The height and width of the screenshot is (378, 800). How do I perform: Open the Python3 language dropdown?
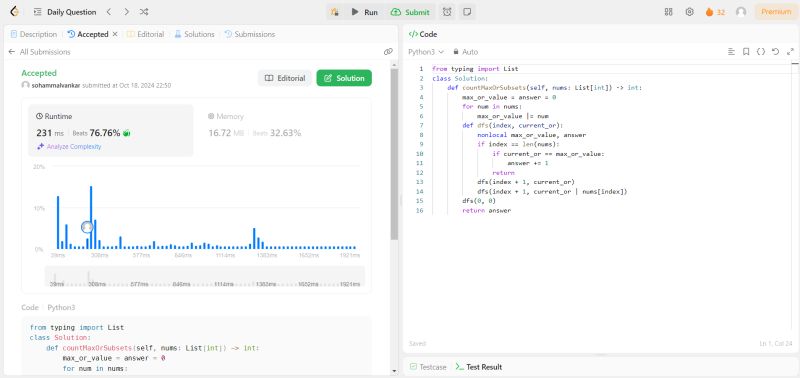(426, 52)
